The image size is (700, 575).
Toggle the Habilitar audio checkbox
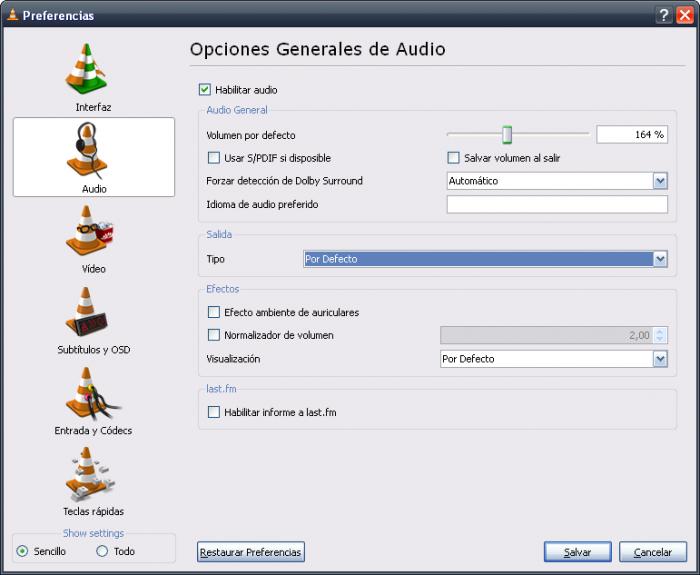[204, 90]
